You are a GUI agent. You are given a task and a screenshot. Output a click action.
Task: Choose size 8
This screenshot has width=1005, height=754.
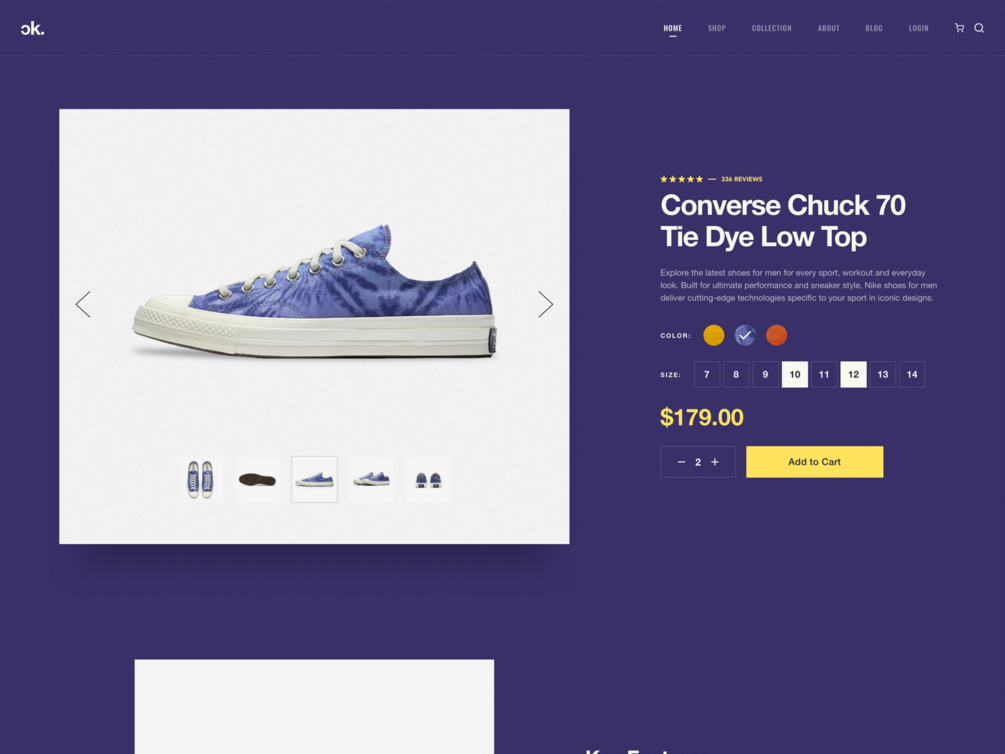736,374
